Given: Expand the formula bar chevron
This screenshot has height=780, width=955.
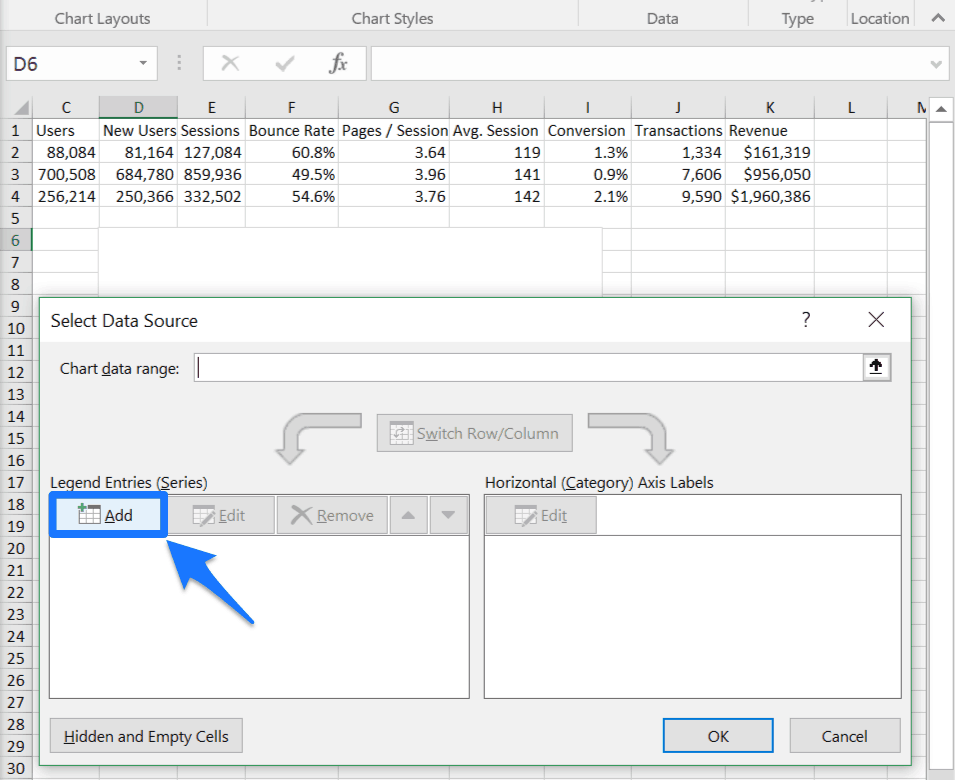Looking at the screenshot, I should point(936,64).
